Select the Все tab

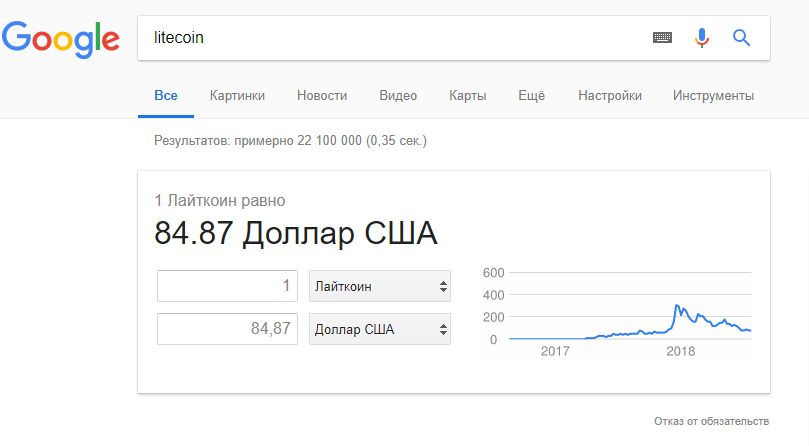point(166,96)
